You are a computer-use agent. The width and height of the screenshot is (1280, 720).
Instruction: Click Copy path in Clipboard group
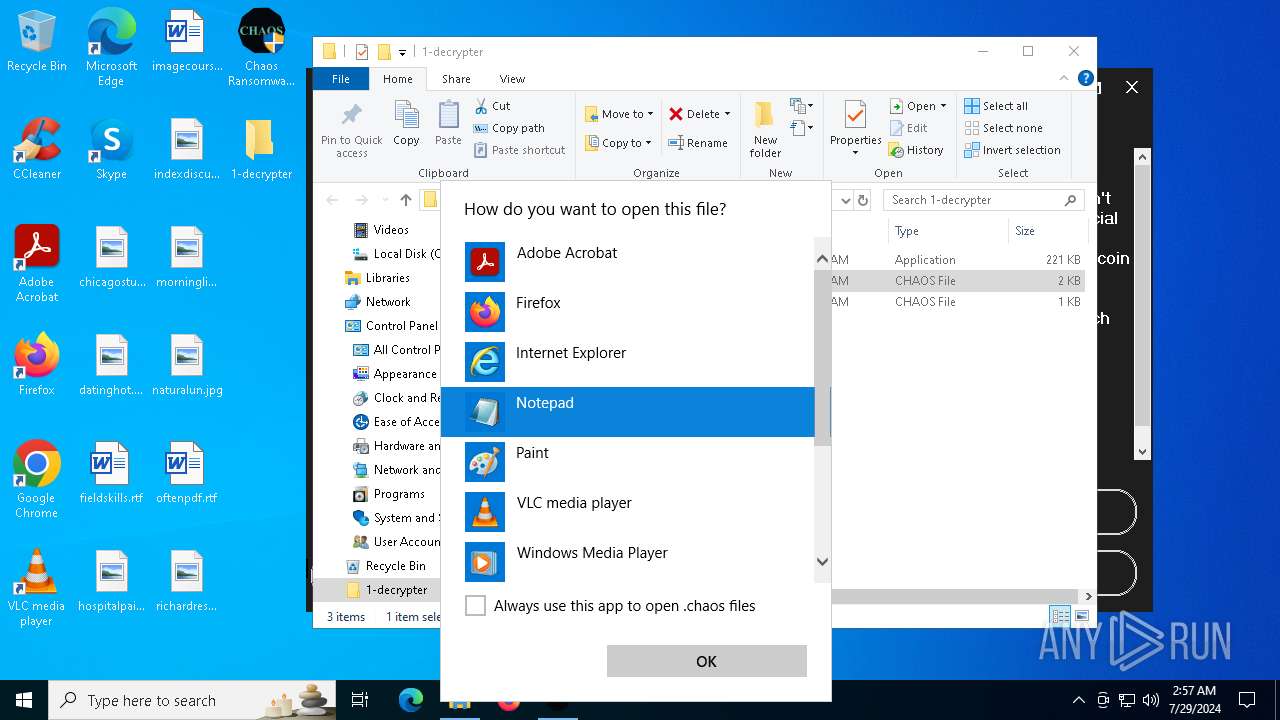point(509,128)
